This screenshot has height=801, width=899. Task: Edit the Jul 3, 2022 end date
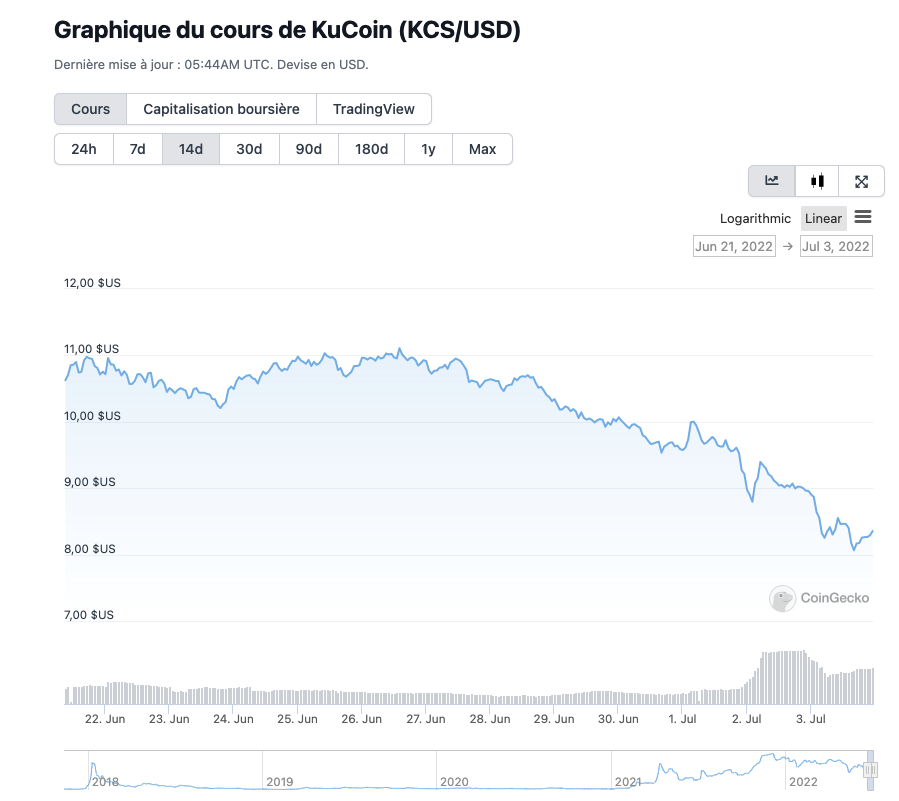click(x=836, y=246)
